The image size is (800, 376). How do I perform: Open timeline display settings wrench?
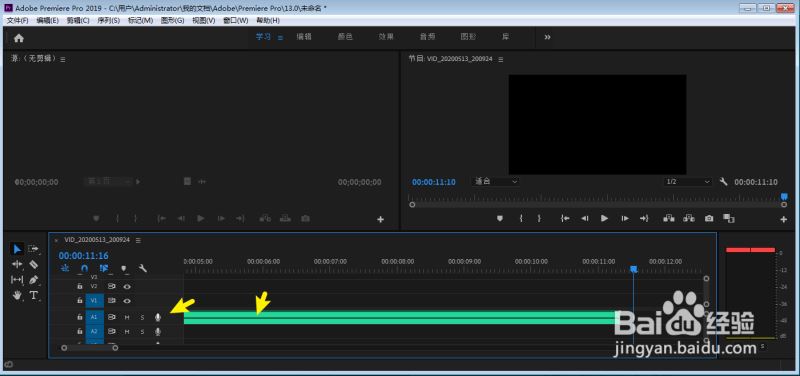coord(143,268)
